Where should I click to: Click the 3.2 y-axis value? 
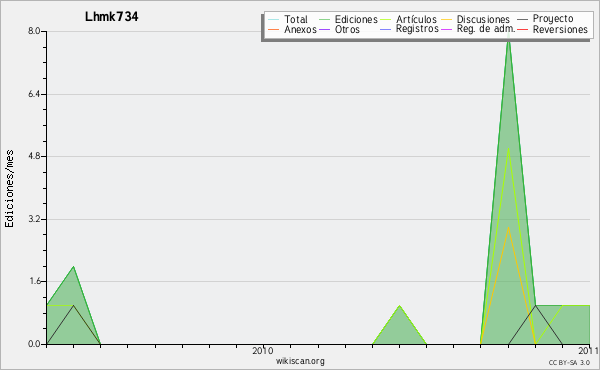pos(34,219)
